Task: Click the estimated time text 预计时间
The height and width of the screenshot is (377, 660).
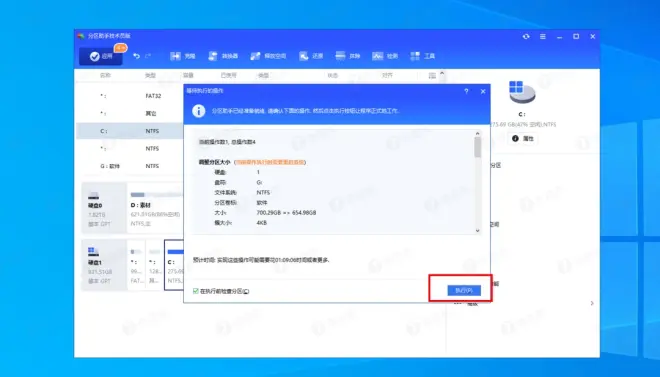Action: pyautogui.click(x=261, y=260)
